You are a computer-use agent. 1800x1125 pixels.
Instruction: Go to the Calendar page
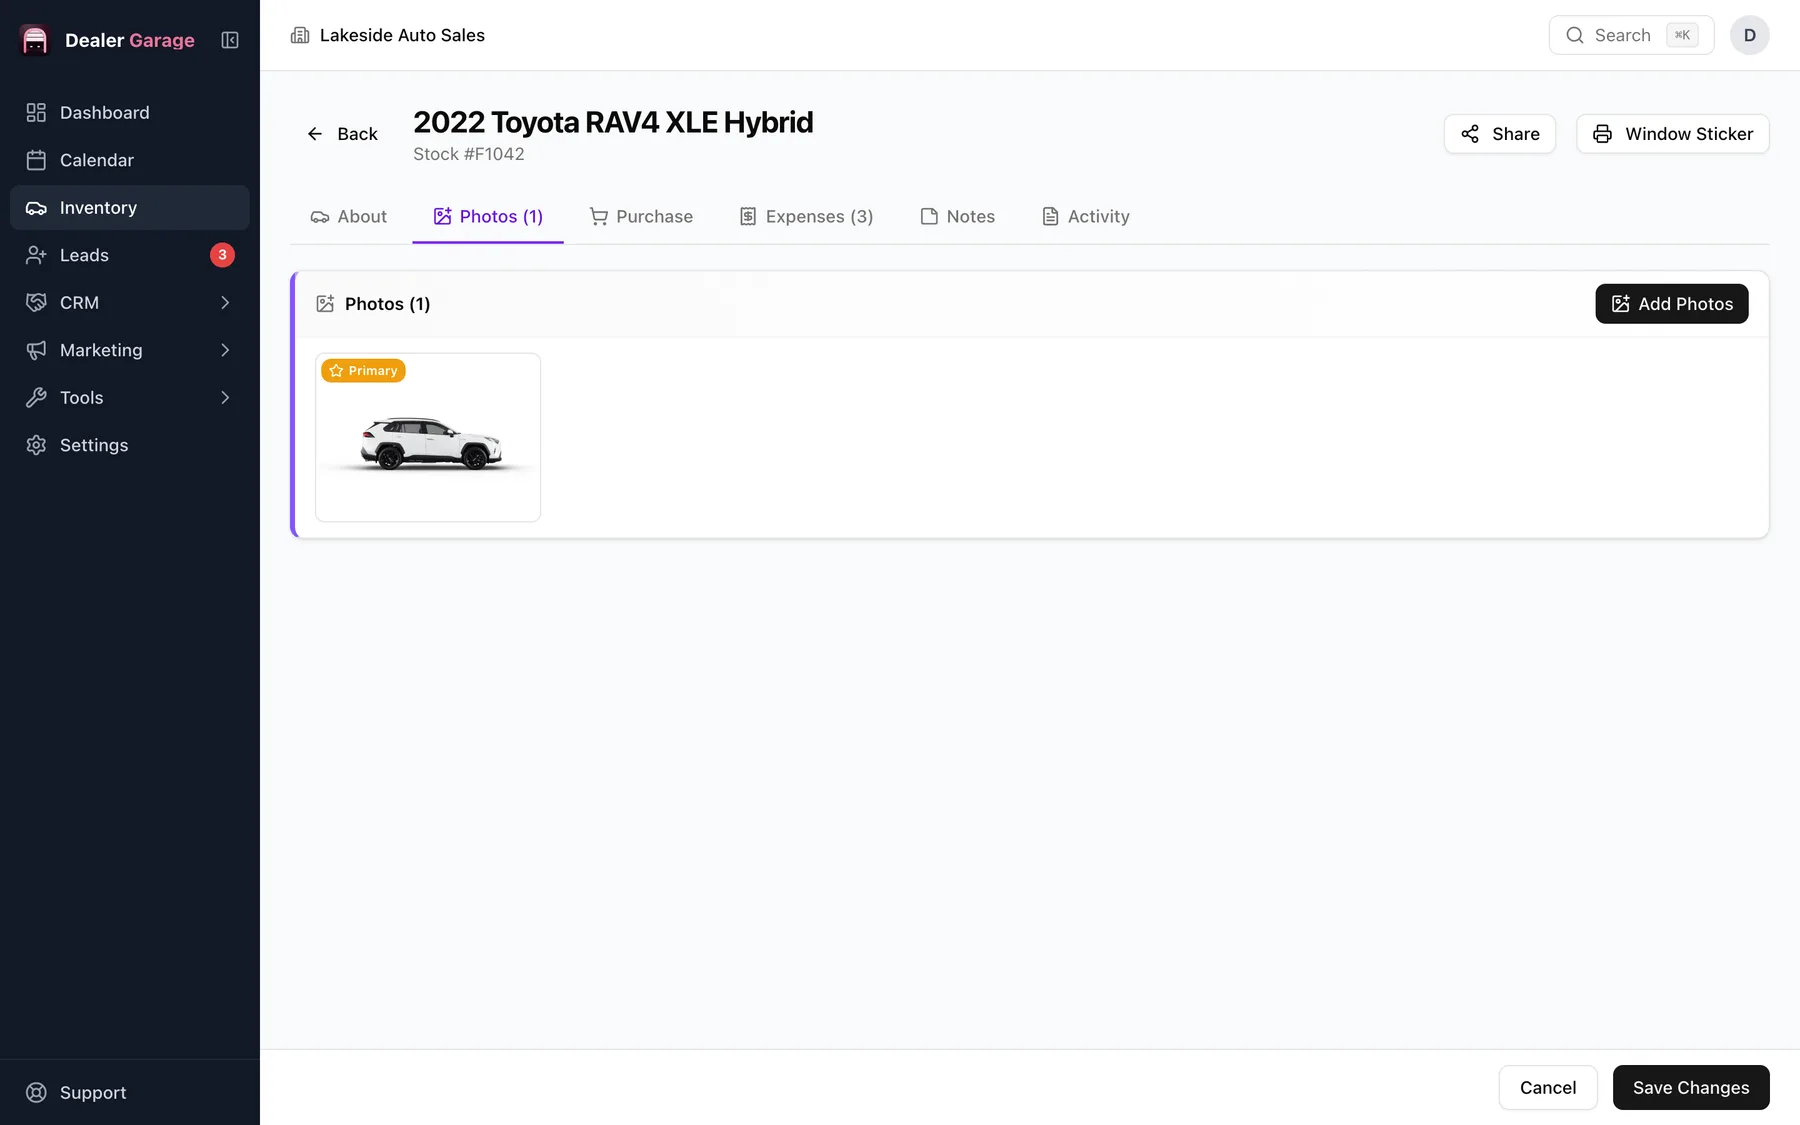(x=130, y=160)
